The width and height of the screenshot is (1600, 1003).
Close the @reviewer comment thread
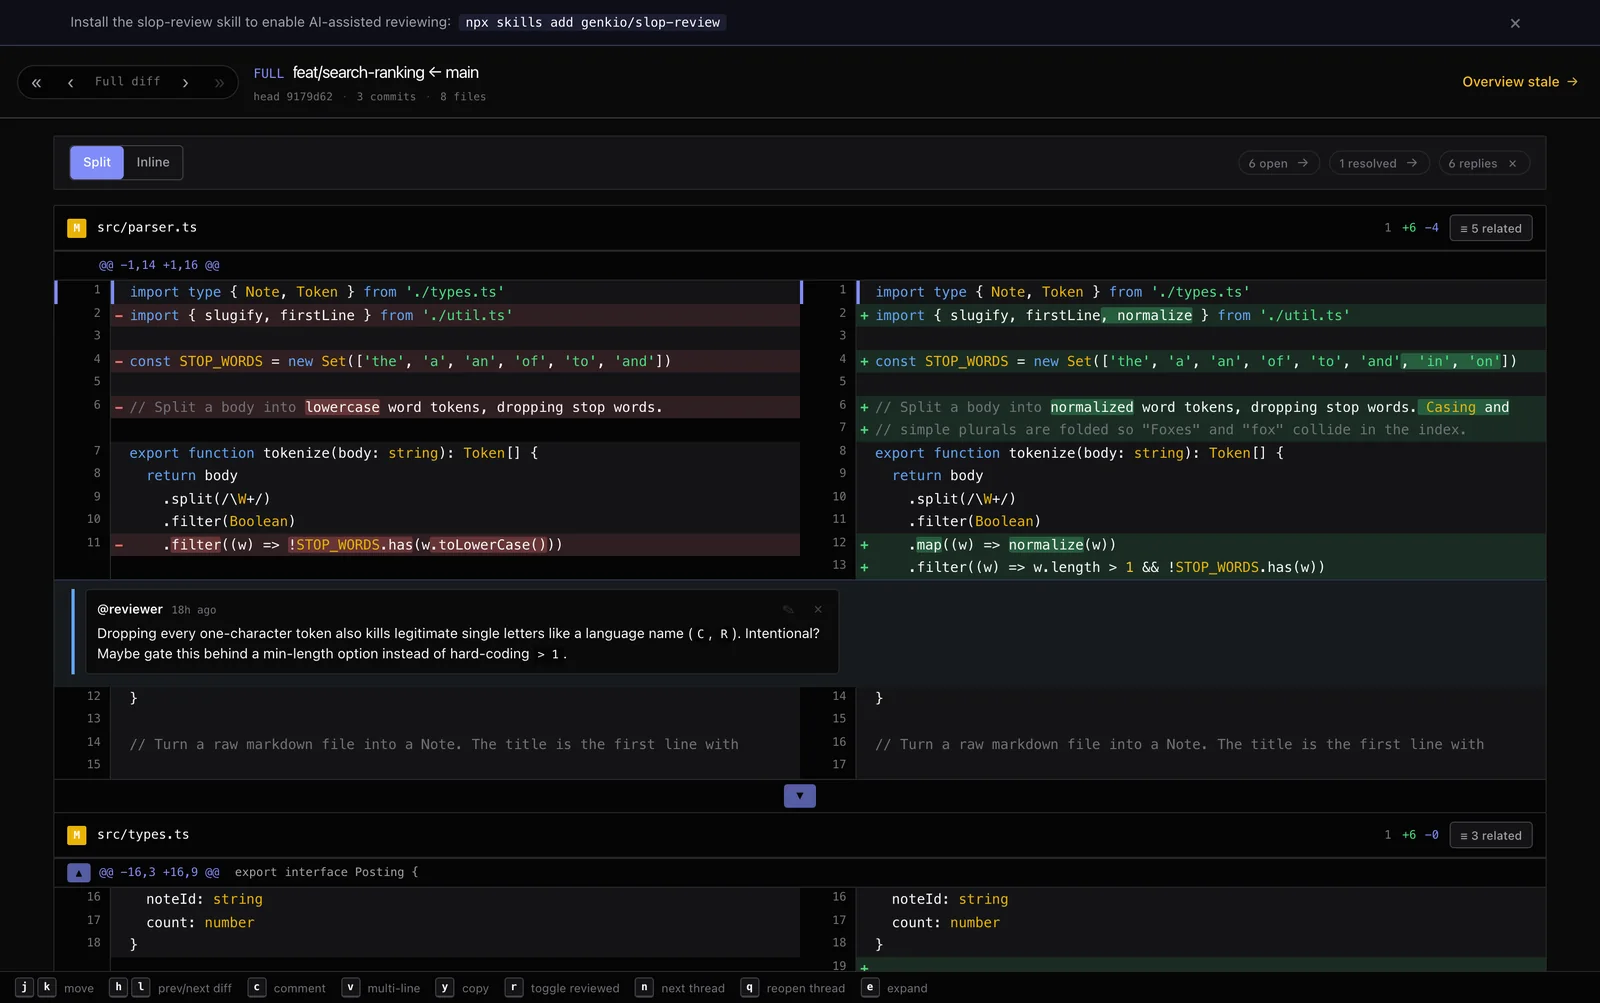pyautogui.click(x=818, y=609)
